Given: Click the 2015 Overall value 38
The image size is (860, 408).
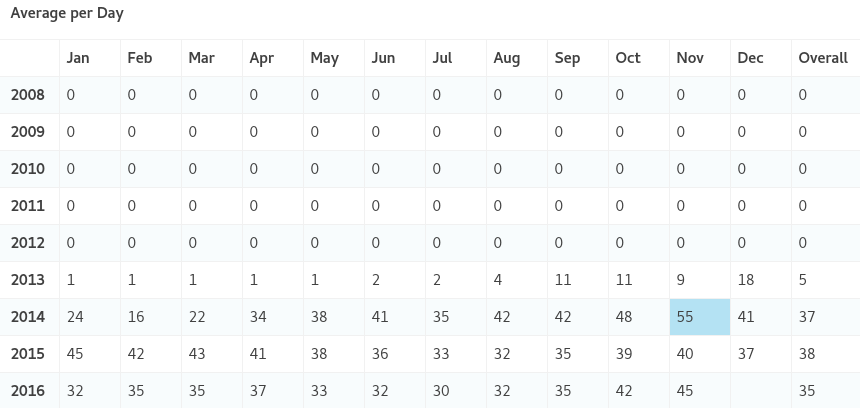Looking at the screenshot, I should click(807, 354).
